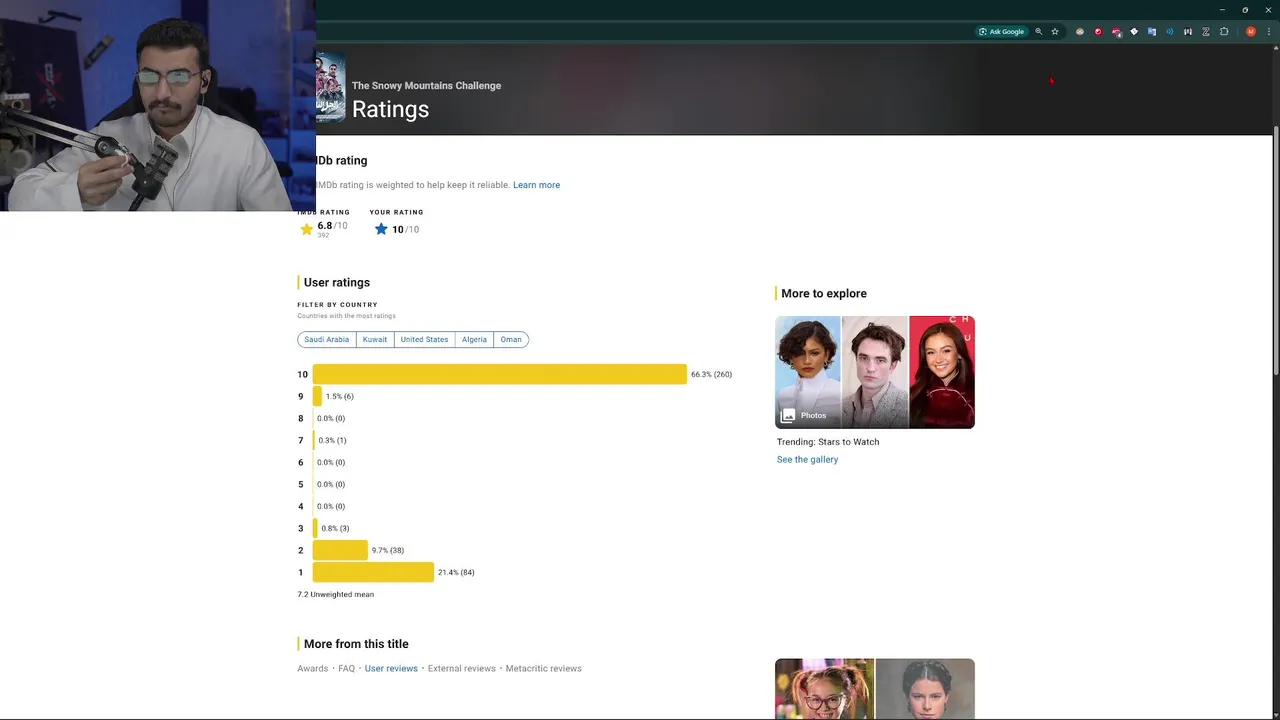Bookmark this page with the star icon

pyautogui.click(x=1054, y=31)
